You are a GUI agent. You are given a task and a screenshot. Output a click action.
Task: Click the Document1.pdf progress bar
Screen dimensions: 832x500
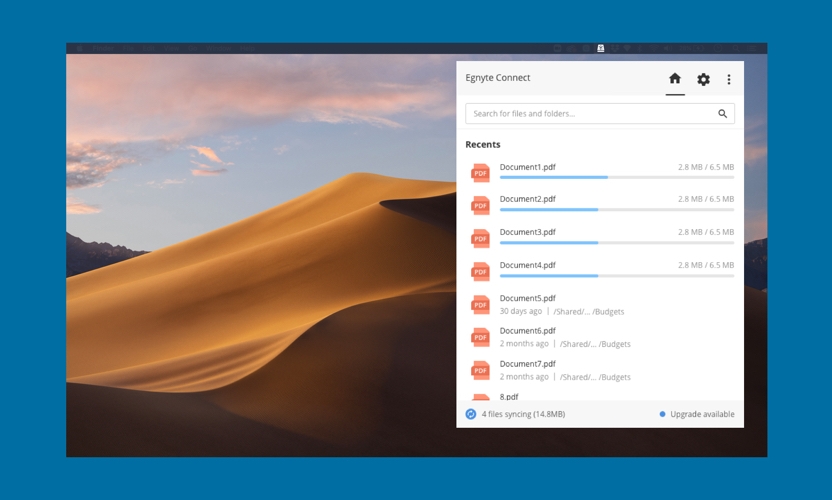[x=616, y=177]
